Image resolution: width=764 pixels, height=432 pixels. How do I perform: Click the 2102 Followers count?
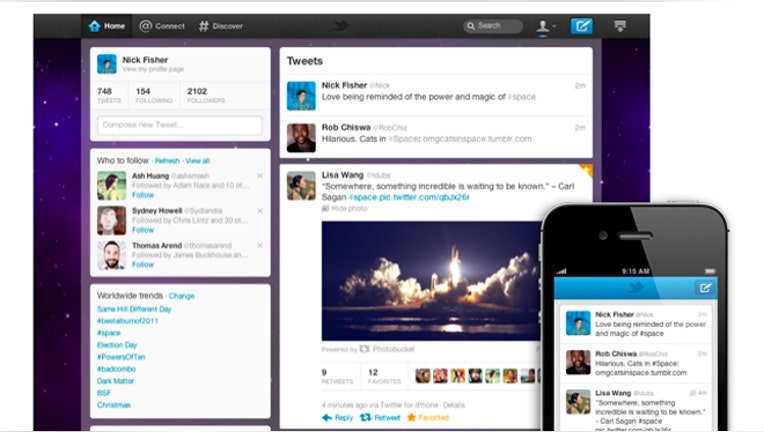click(x=206, y=95)
